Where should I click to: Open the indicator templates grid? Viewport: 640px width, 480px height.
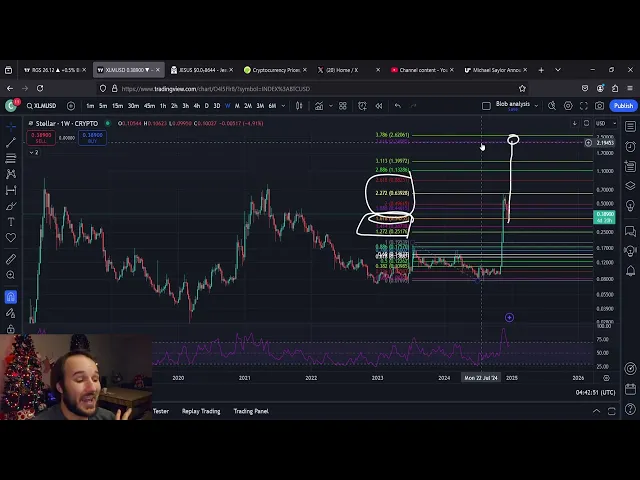tap(343, 106)
